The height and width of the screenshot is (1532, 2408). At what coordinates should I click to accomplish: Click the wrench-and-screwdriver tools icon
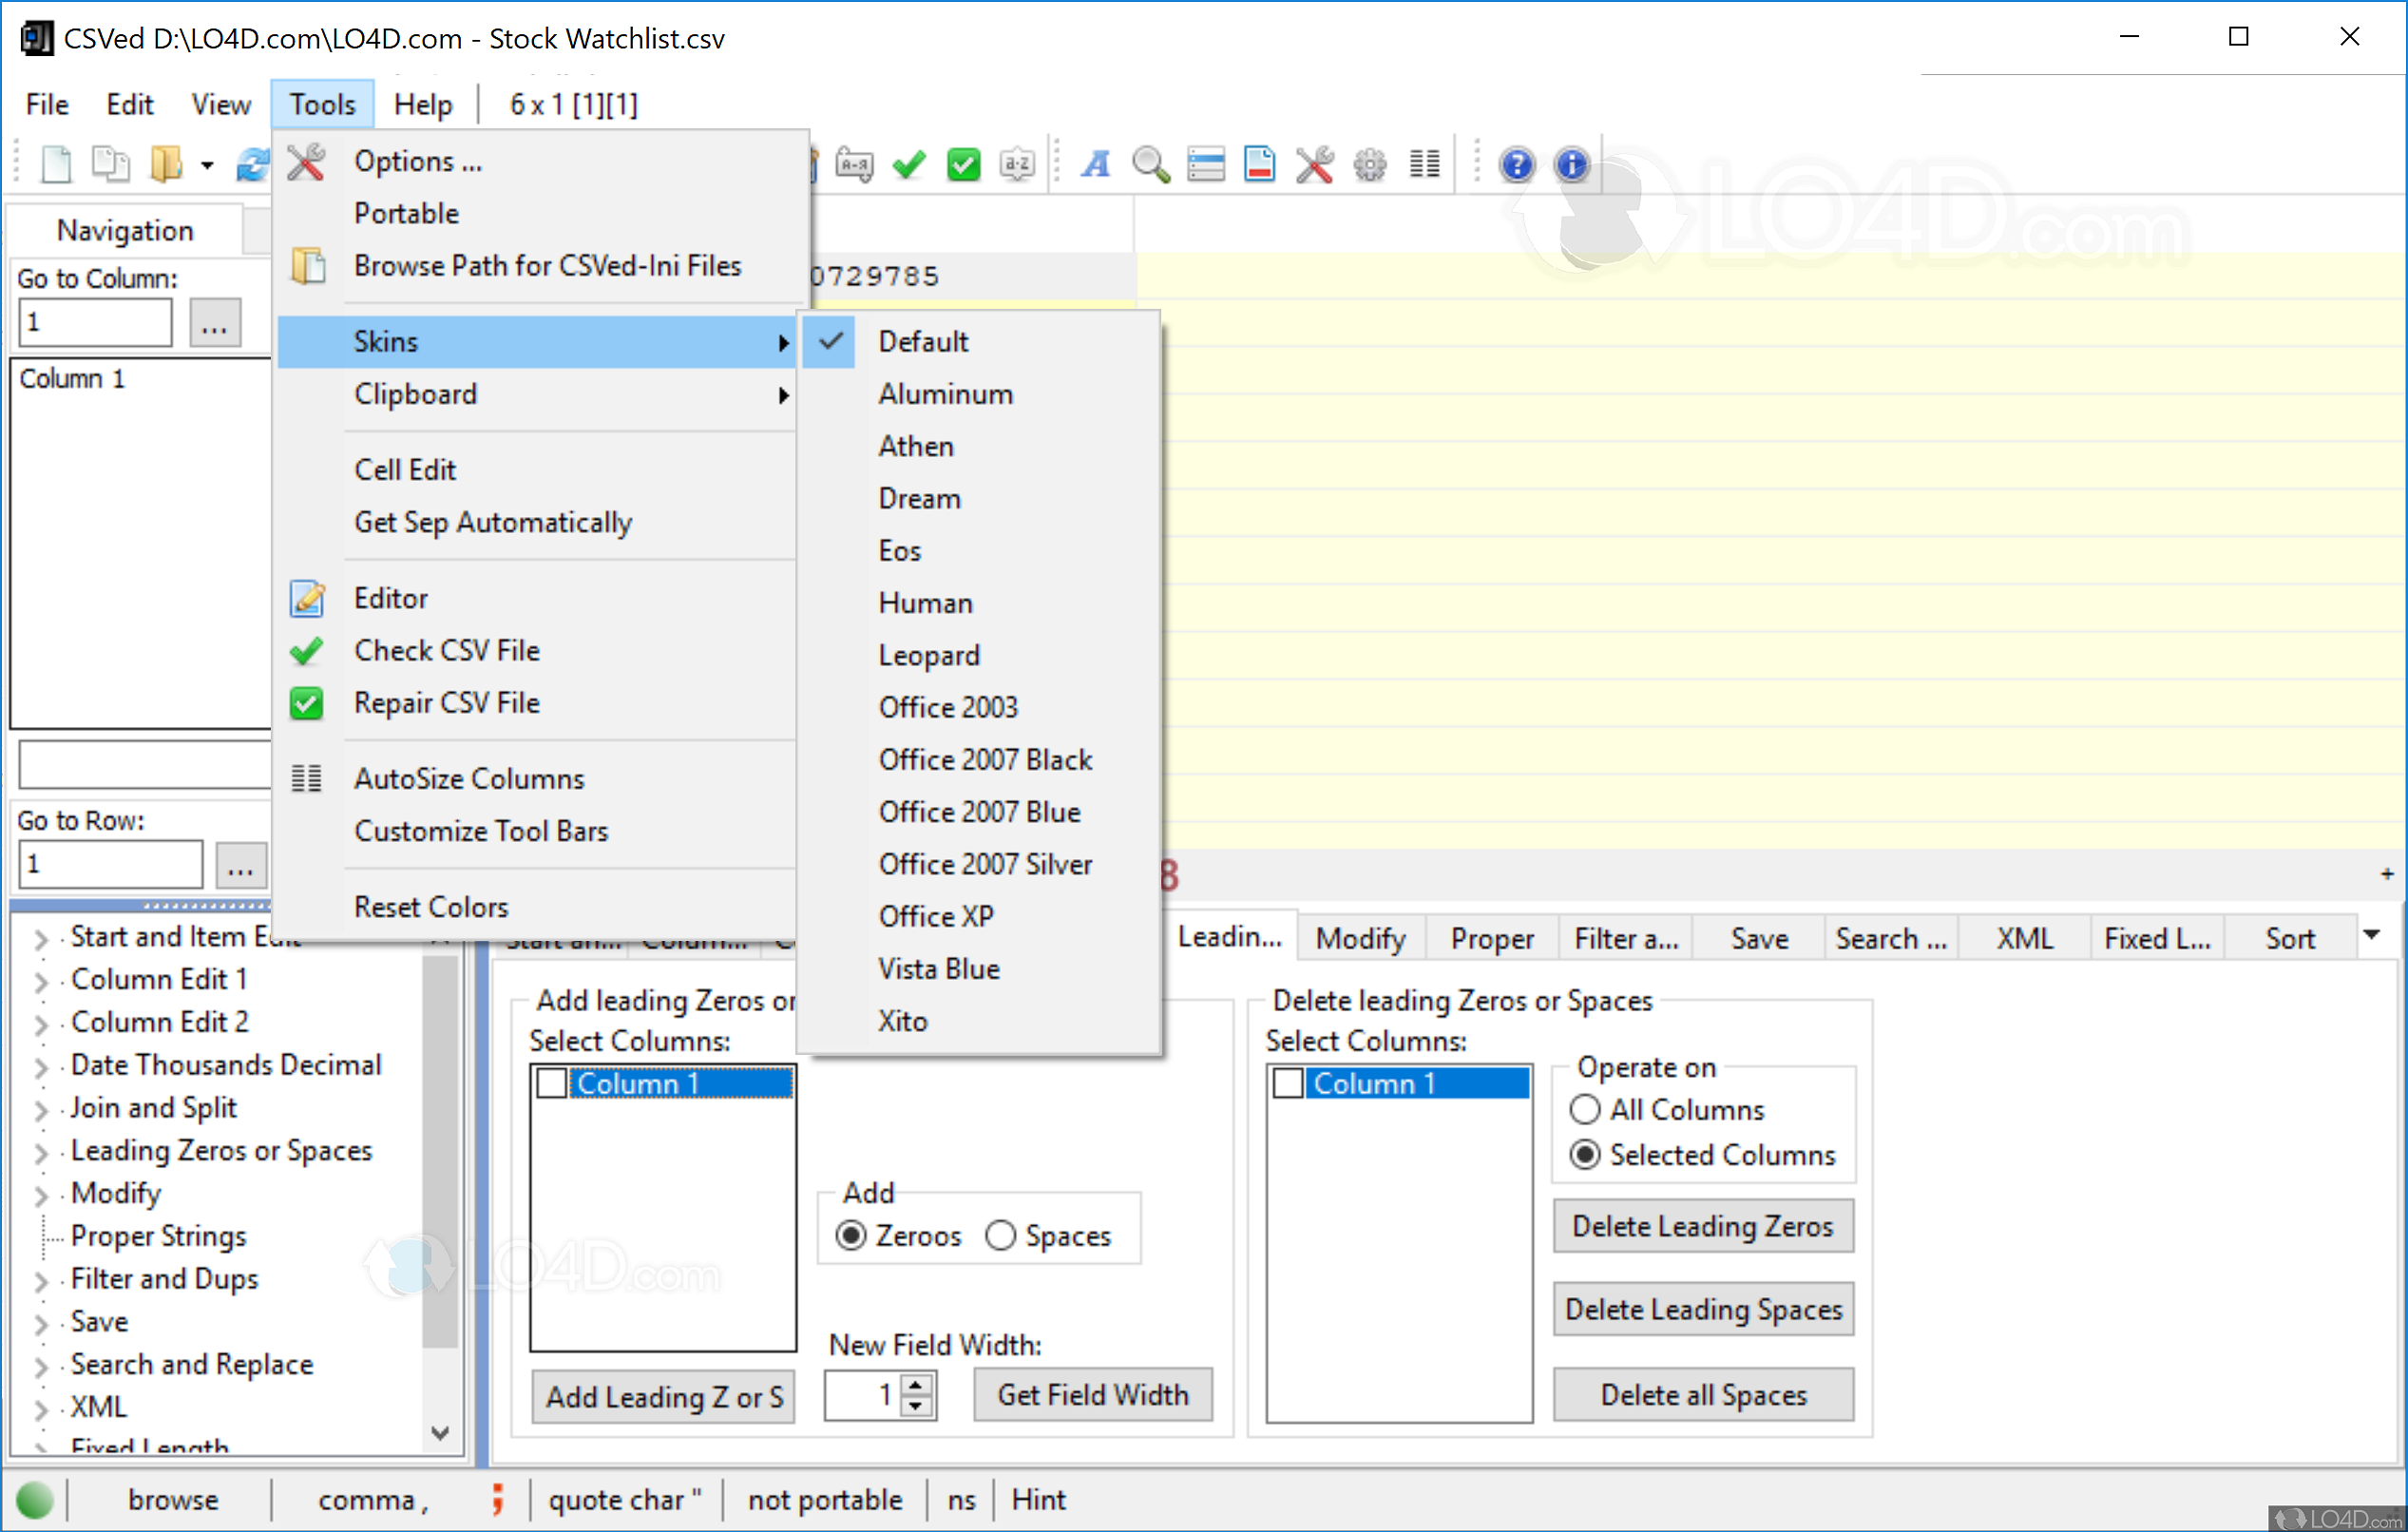1315,164
